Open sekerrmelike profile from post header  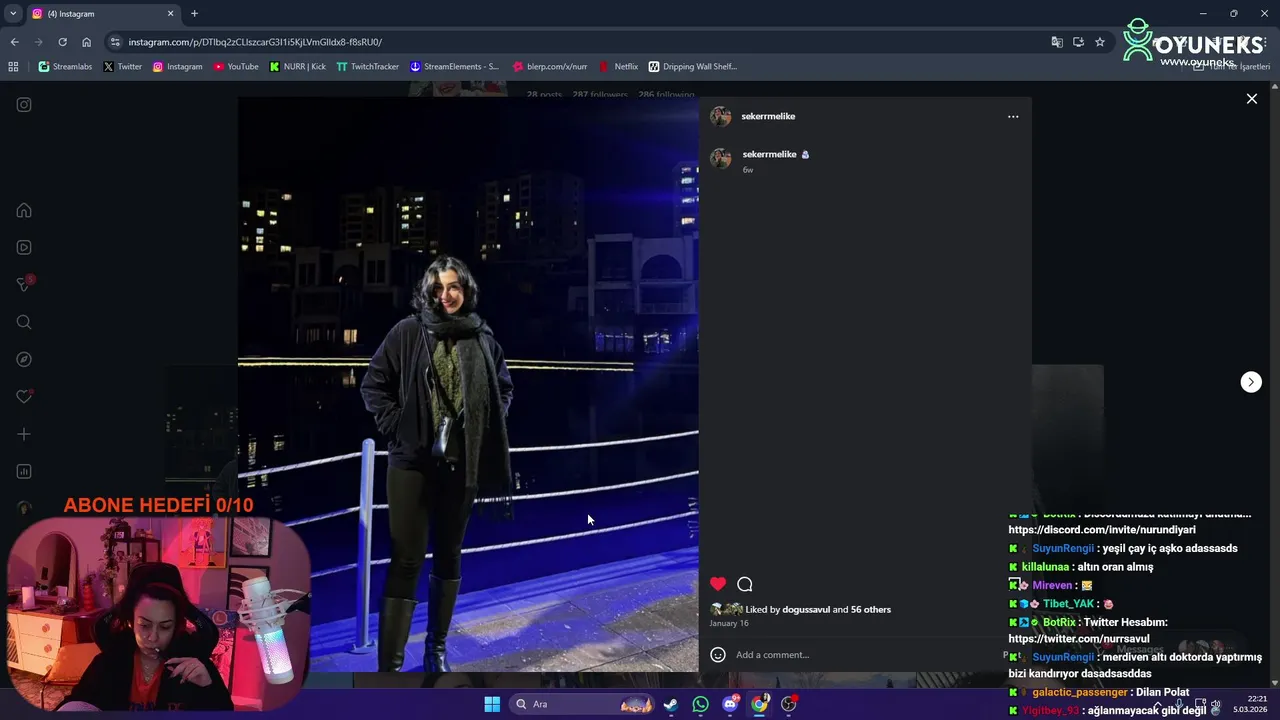click(x=768, y=116)
